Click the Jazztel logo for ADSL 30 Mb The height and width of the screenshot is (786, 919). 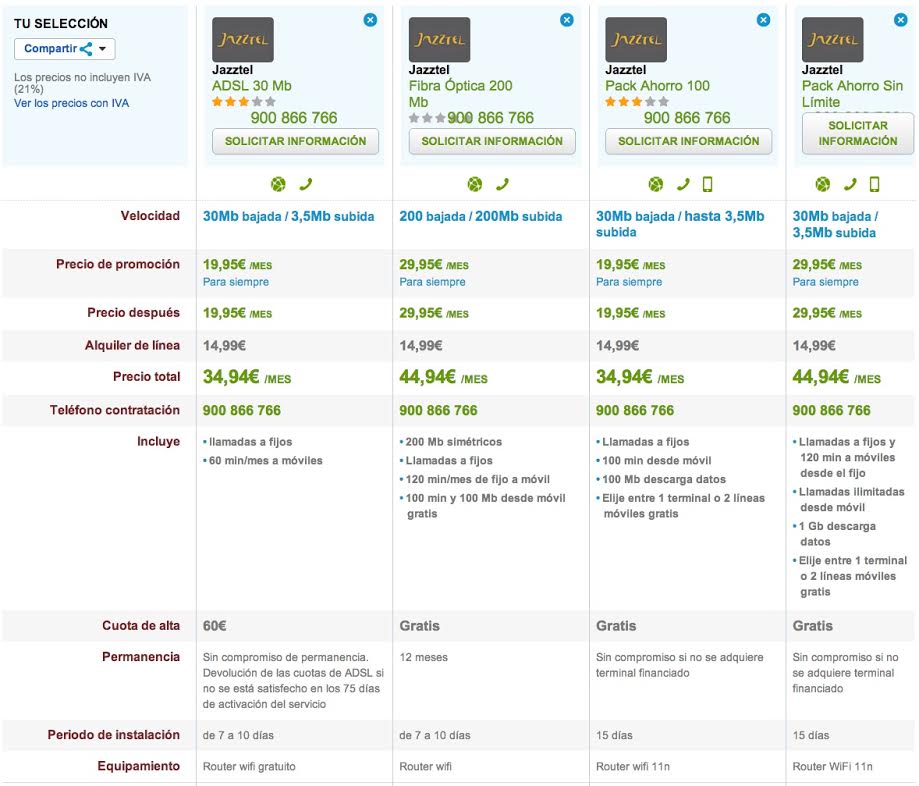243,40
